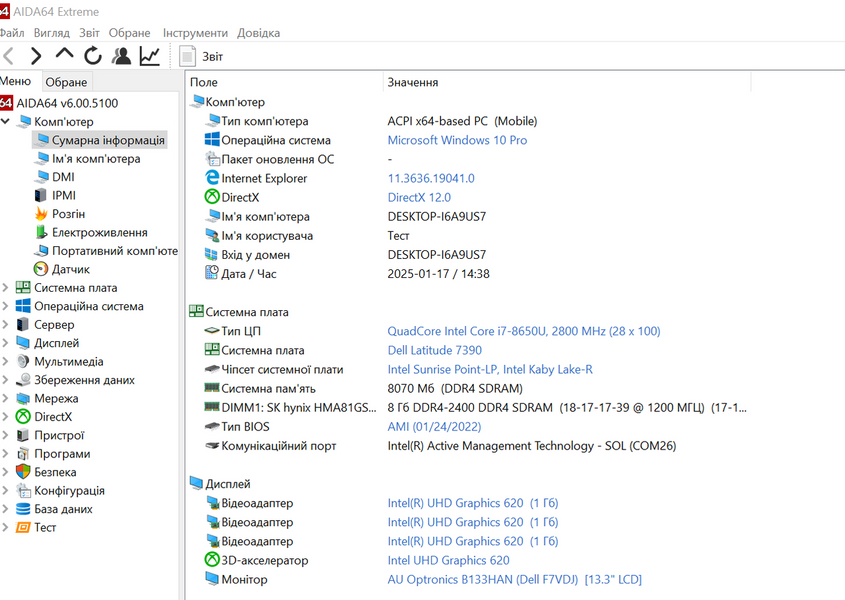This screenshot has width=845, height=600.
Task: Expand the Сервер tree node
Action: click(x=5, y=325)
